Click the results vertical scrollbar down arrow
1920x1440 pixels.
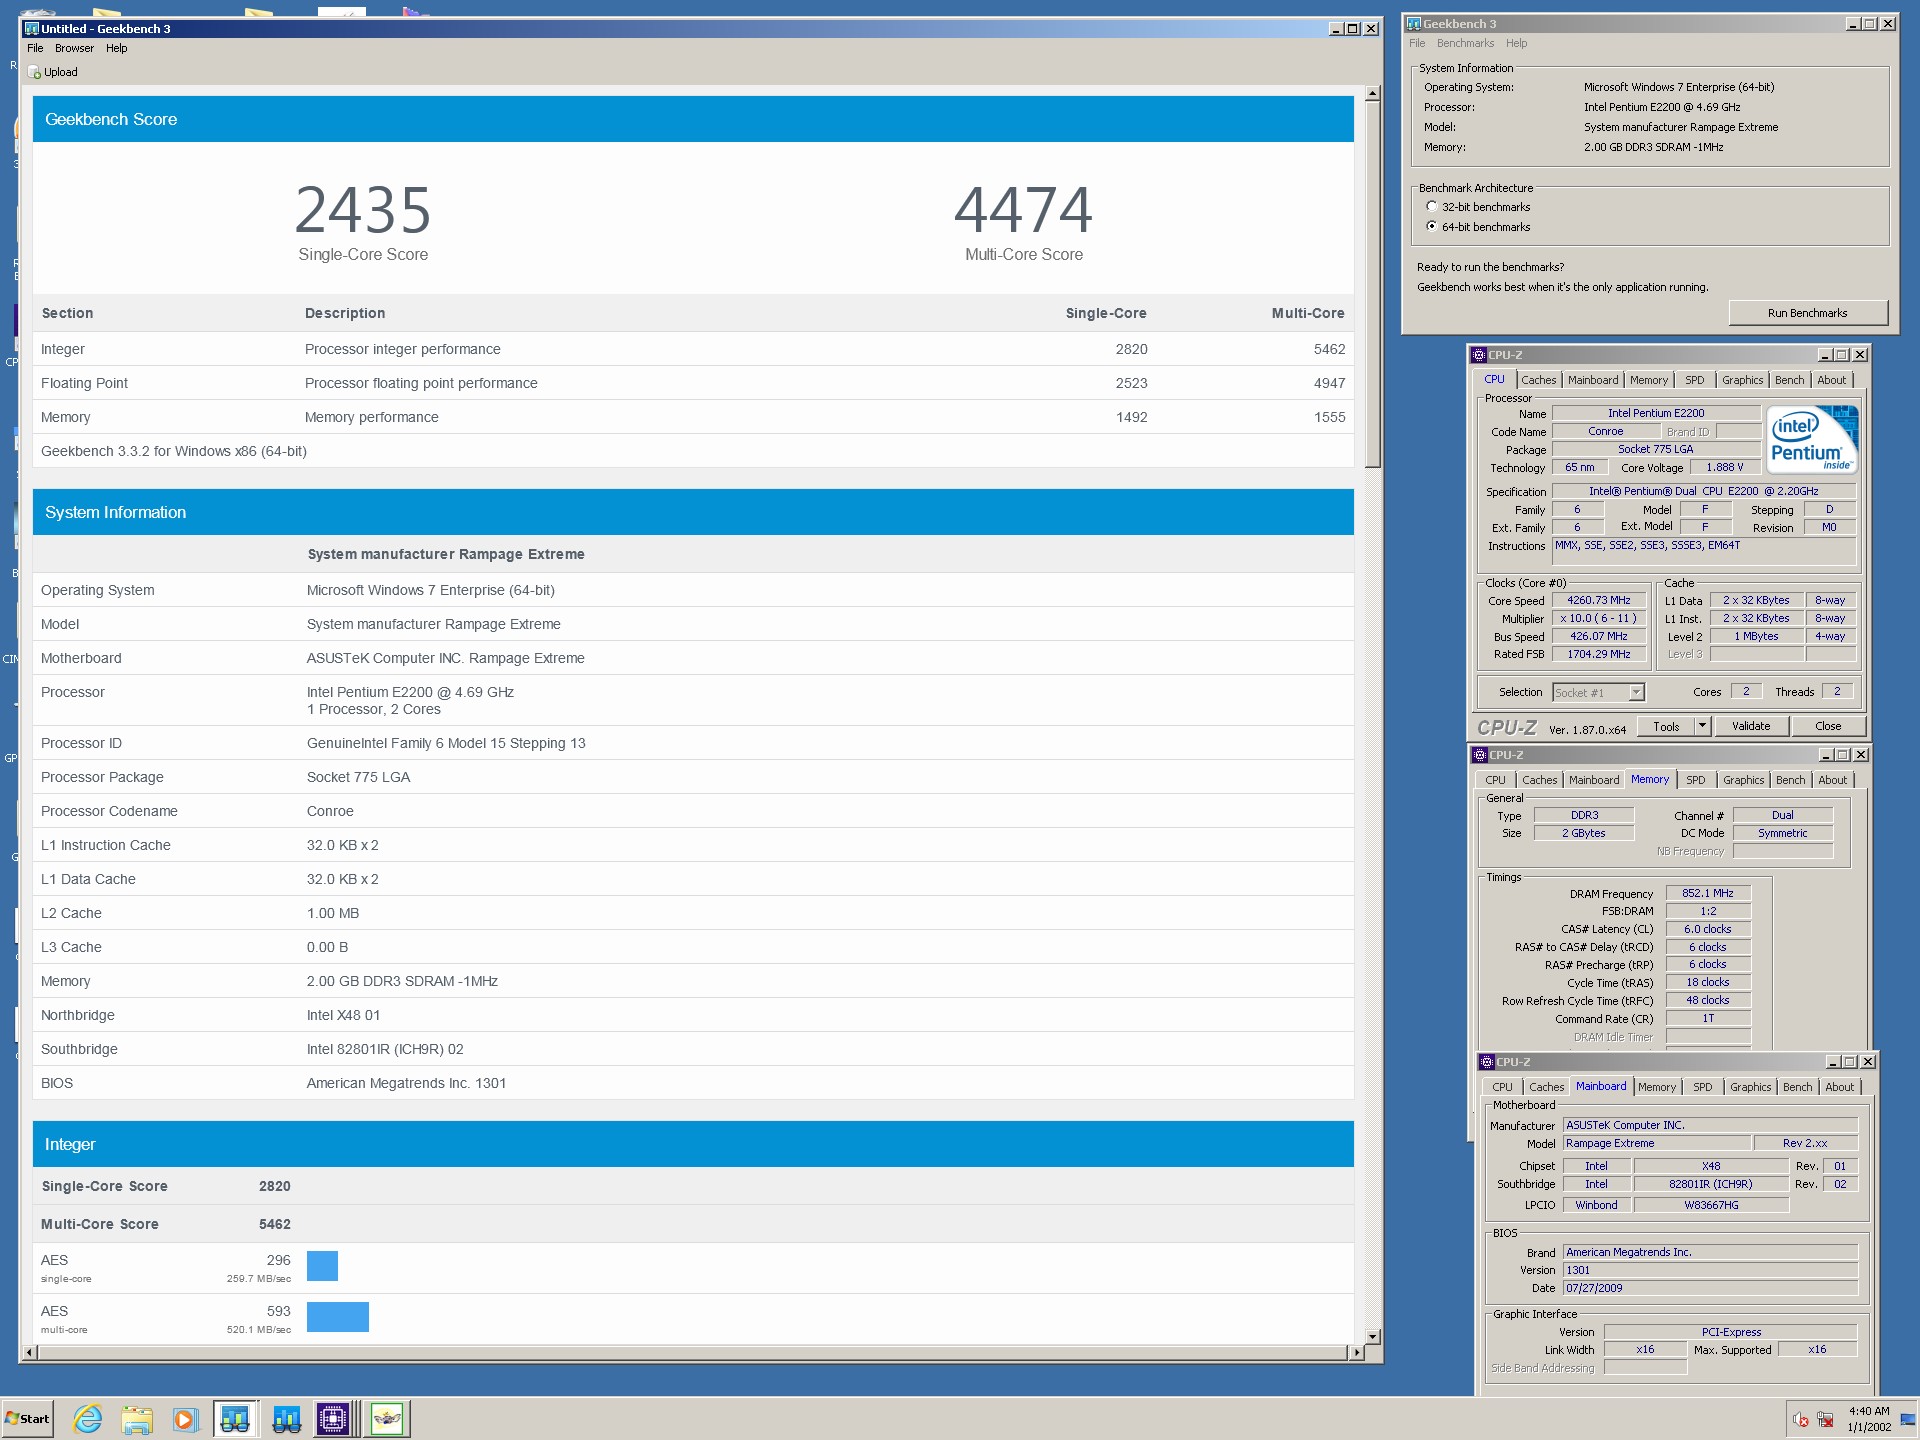click(x=1373, y=1336)
